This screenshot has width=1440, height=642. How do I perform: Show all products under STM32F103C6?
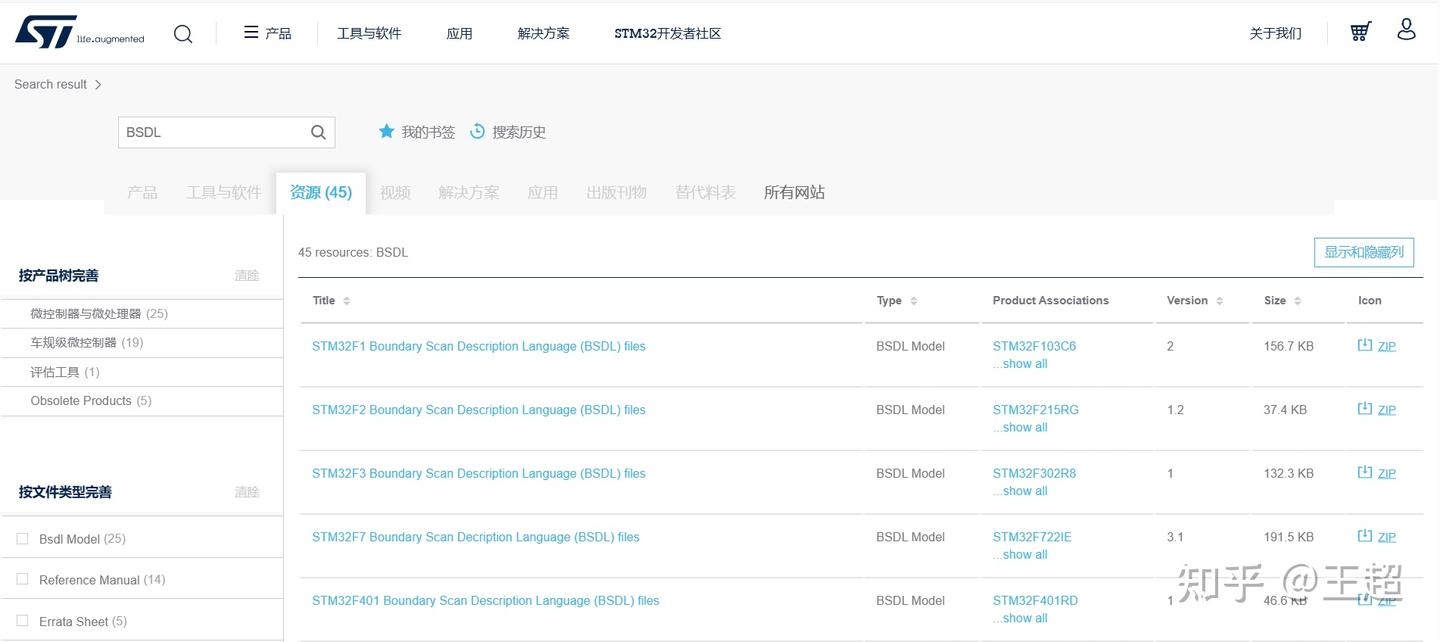tap(1020, 364)
